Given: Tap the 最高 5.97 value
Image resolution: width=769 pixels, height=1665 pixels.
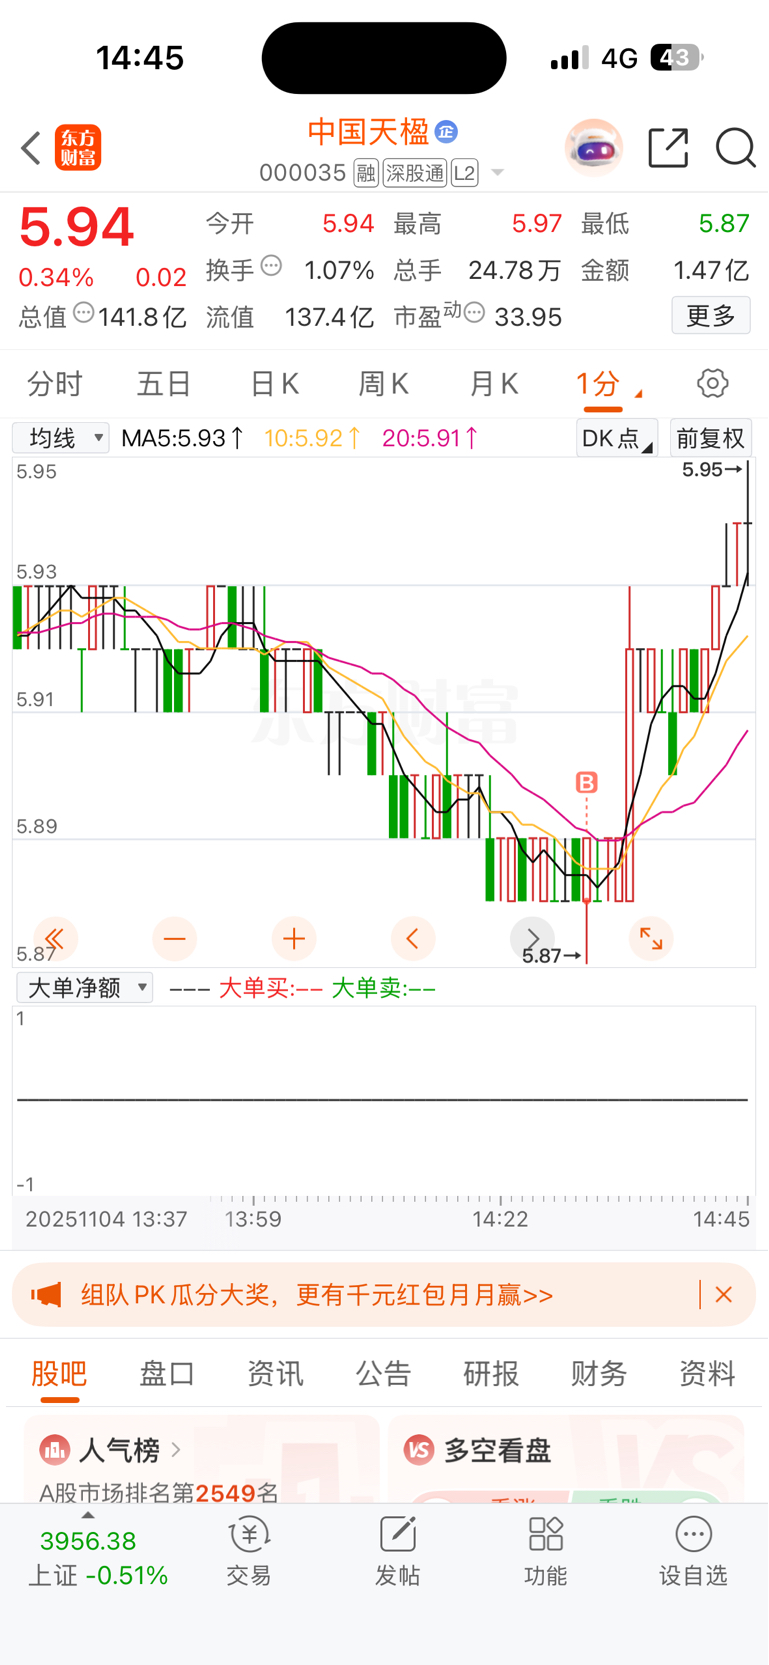Looking at the screenshot, I should pos(537,223).
